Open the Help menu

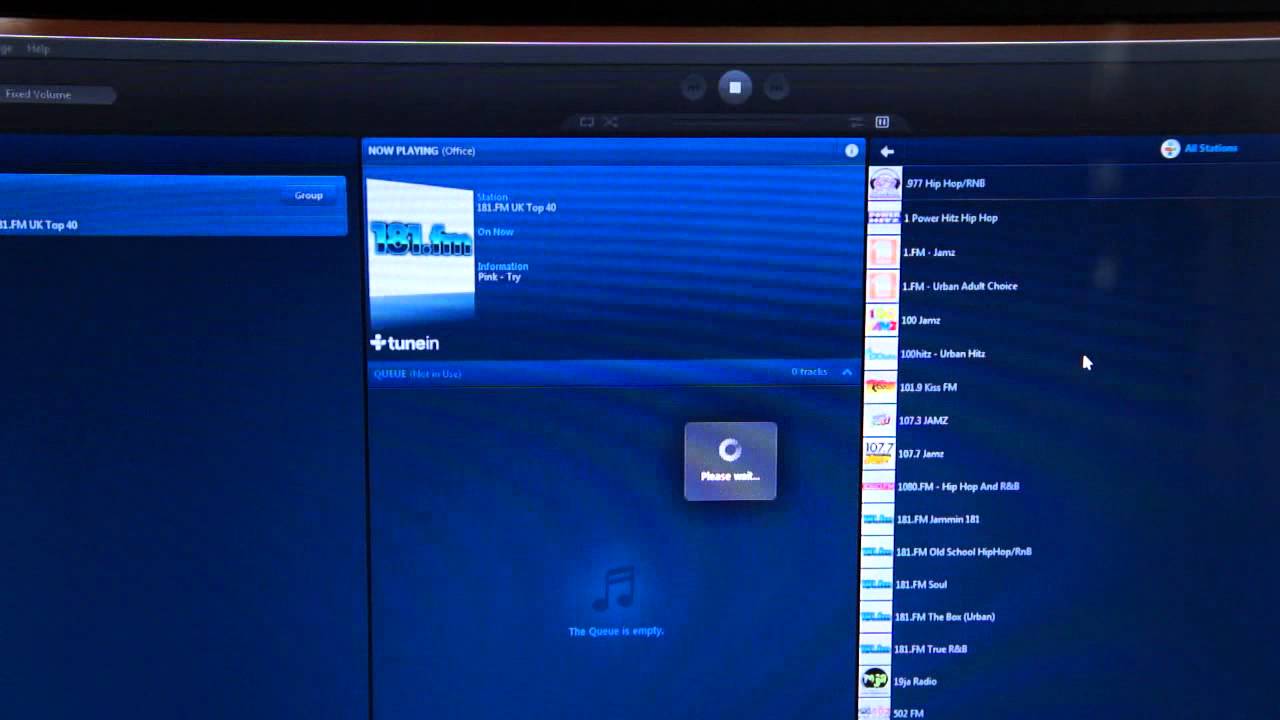coord(38,48)
